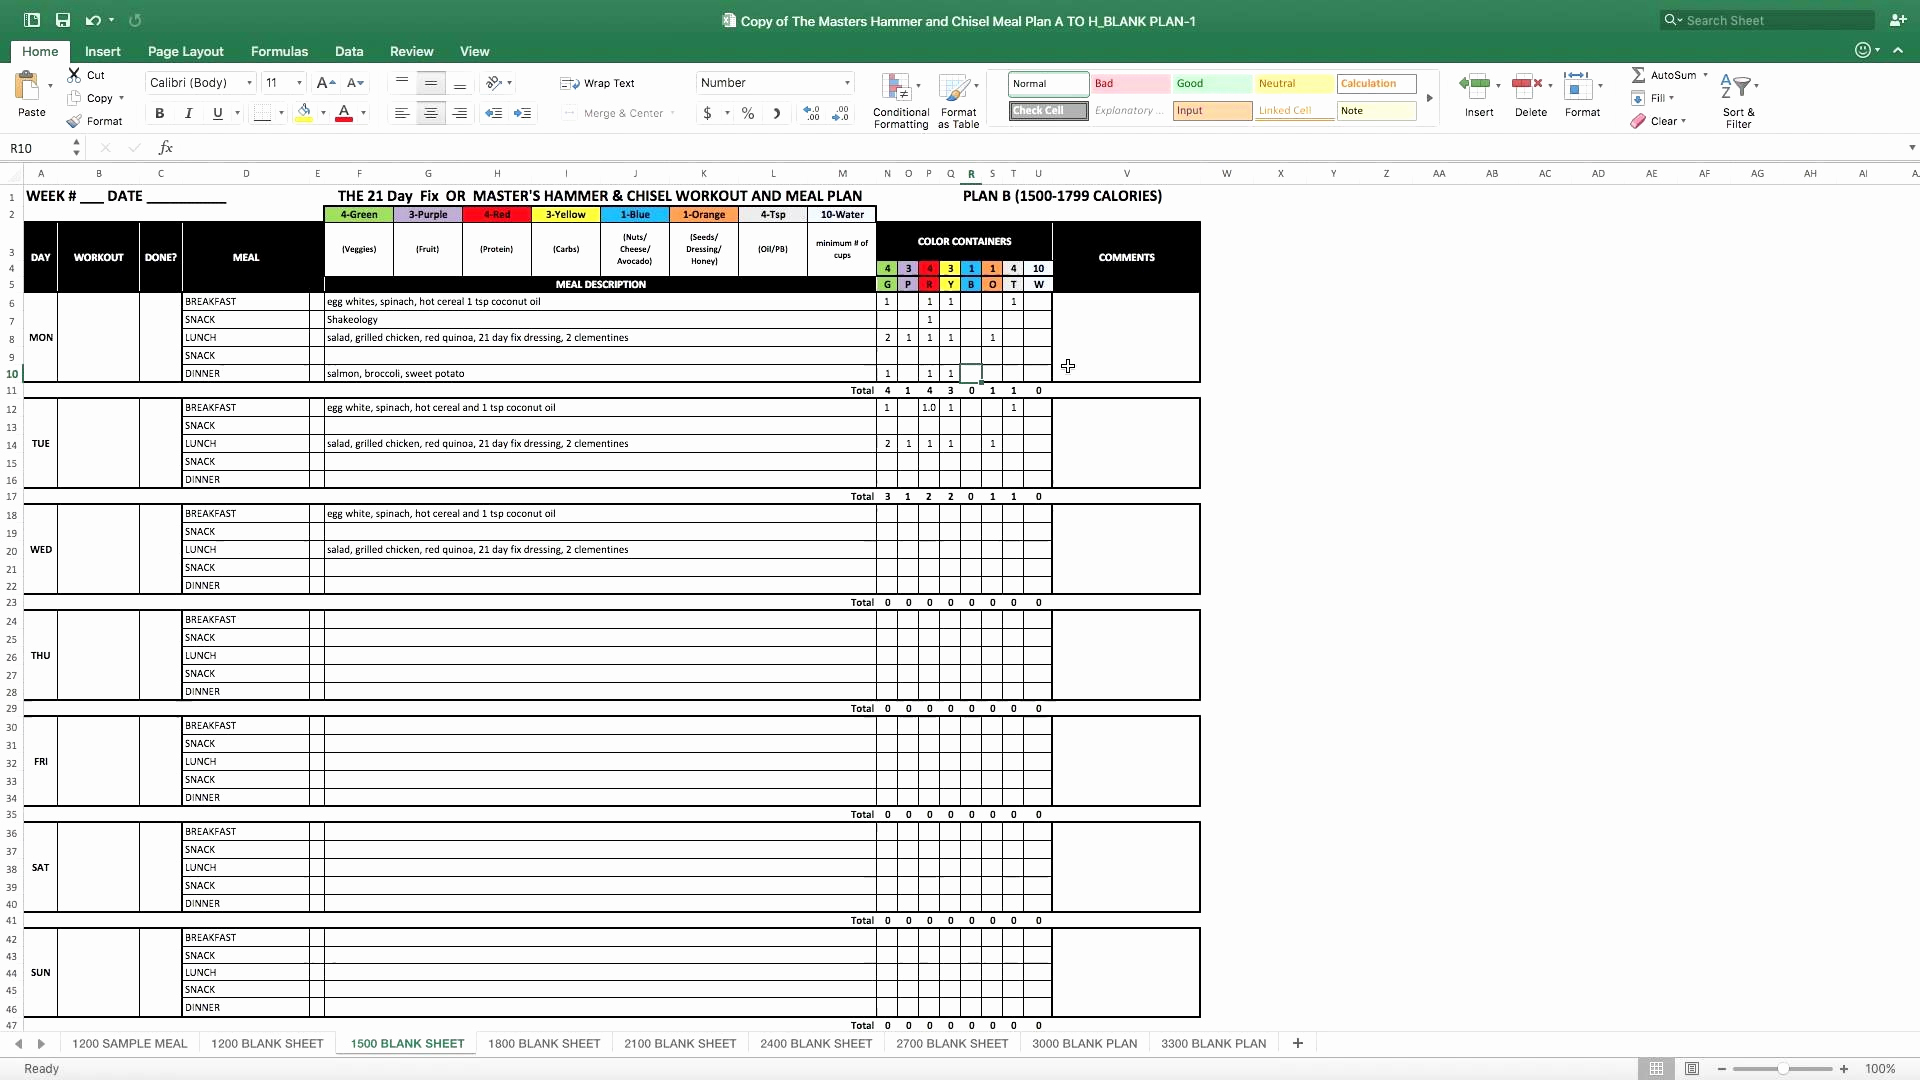This screenshot has height=1080, width=1920.
Task: Click the Save icon in title bar
Action: (x=62, y=20)
